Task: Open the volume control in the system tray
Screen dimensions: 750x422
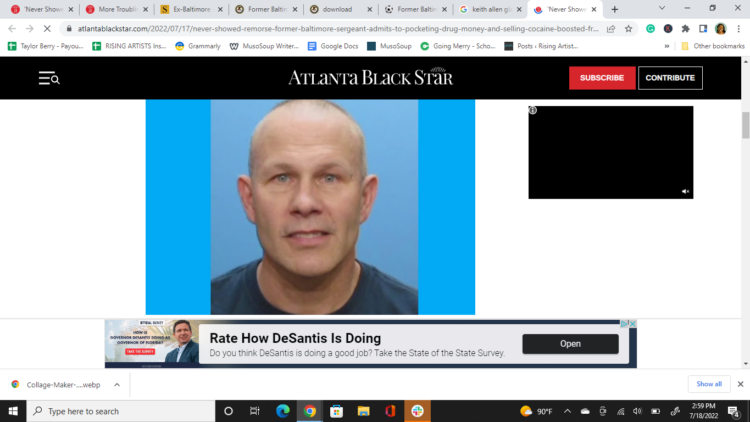Action: click(x=638, y=411)
